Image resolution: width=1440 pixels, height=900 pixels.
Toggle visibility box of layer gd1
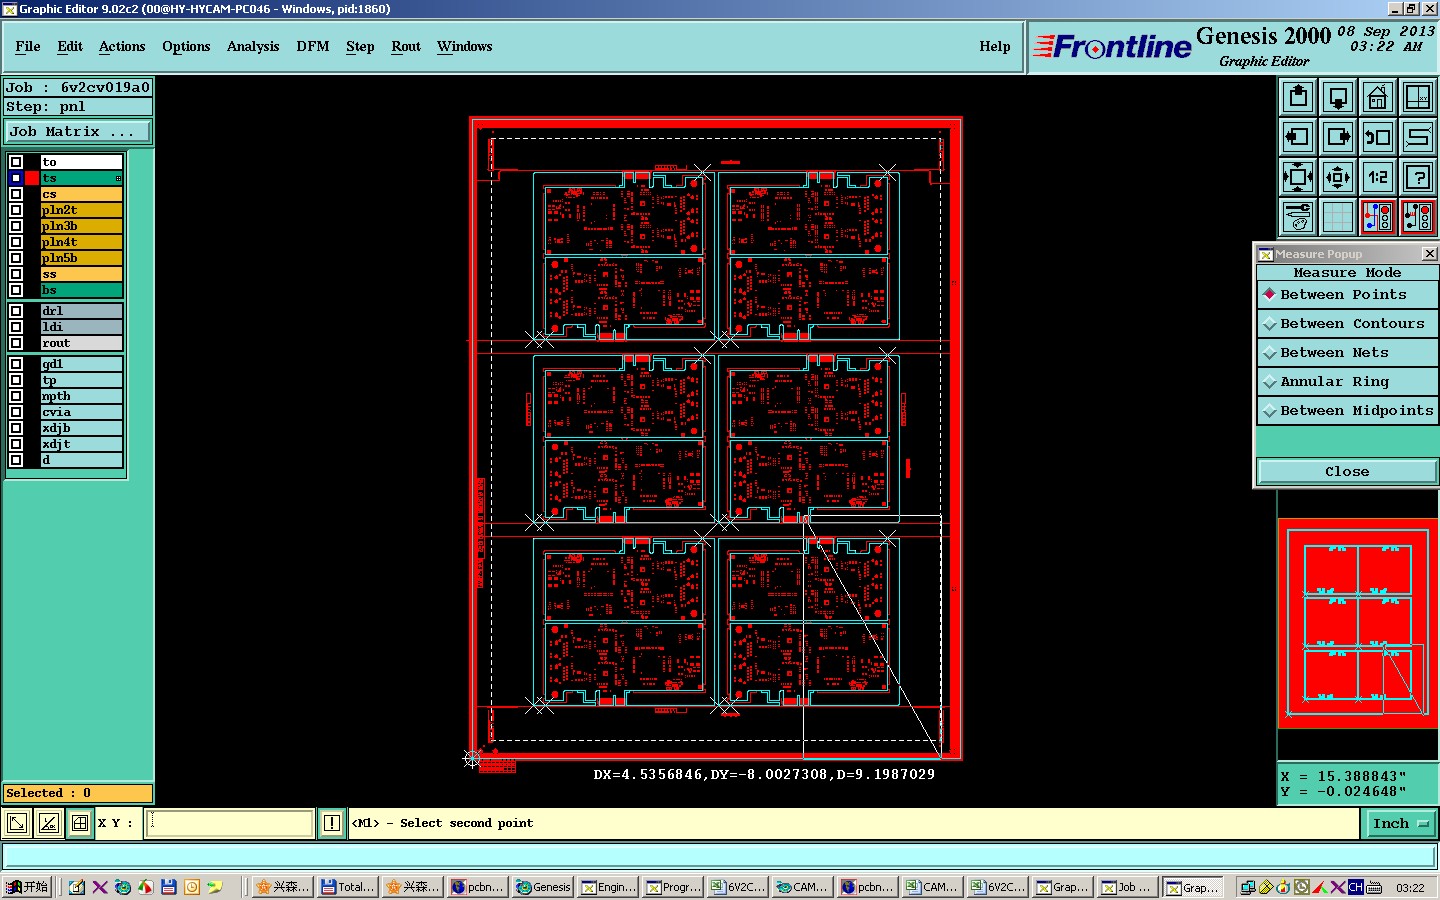click(16, 364)
